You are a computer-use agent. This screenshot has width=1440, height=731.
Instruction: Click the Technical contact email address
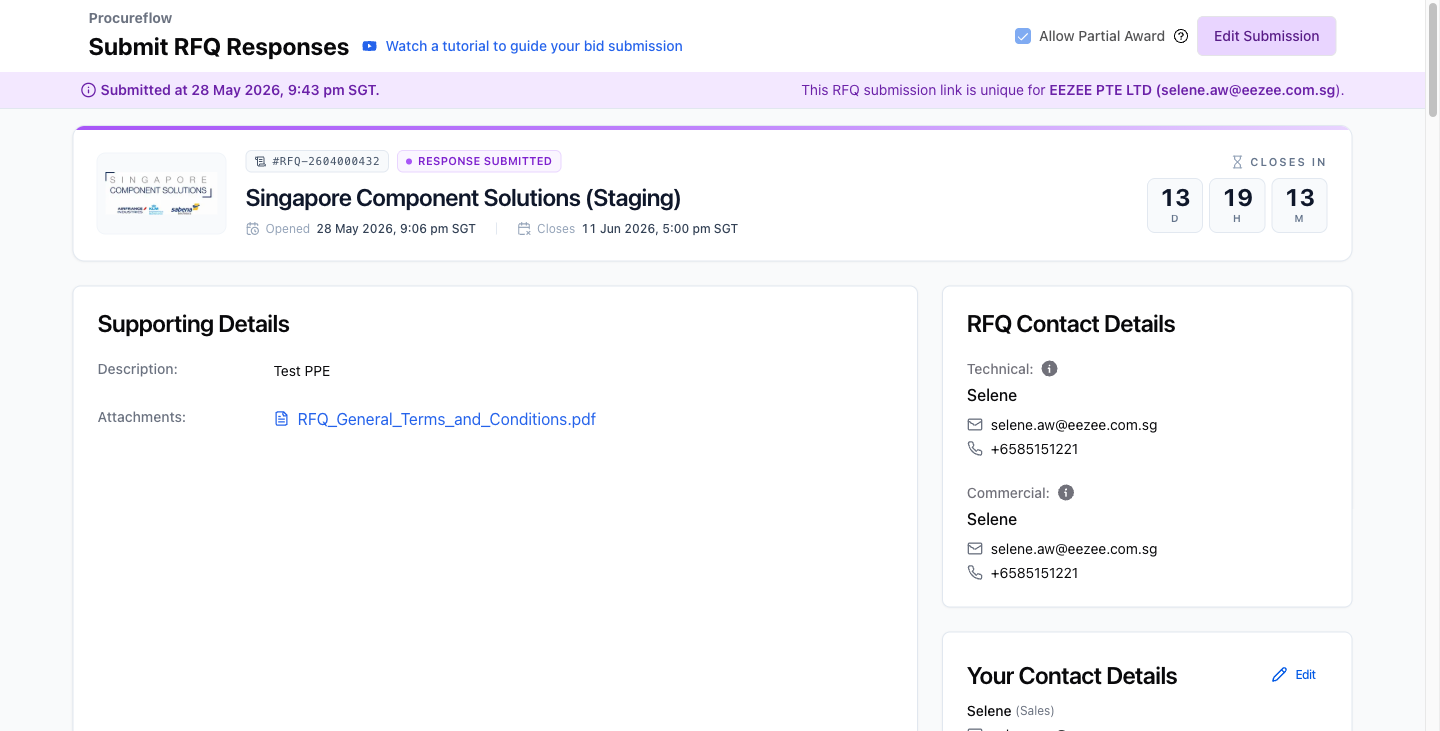pos(1074,425)
